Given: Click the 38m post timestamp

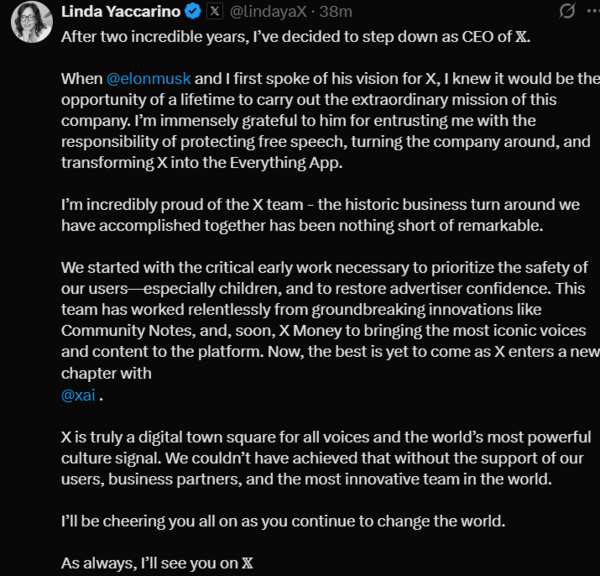Looking at the screenshot, I should (336, 12).
